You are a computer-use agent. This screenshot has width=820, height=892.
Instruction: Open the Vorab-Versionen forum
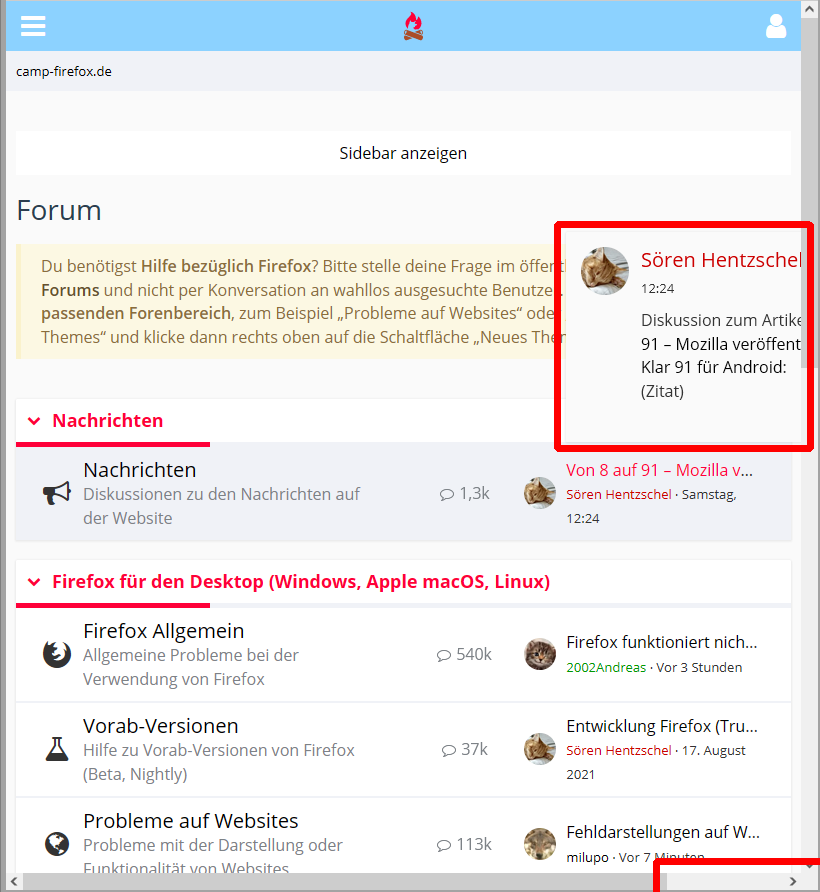click(160, 726)
